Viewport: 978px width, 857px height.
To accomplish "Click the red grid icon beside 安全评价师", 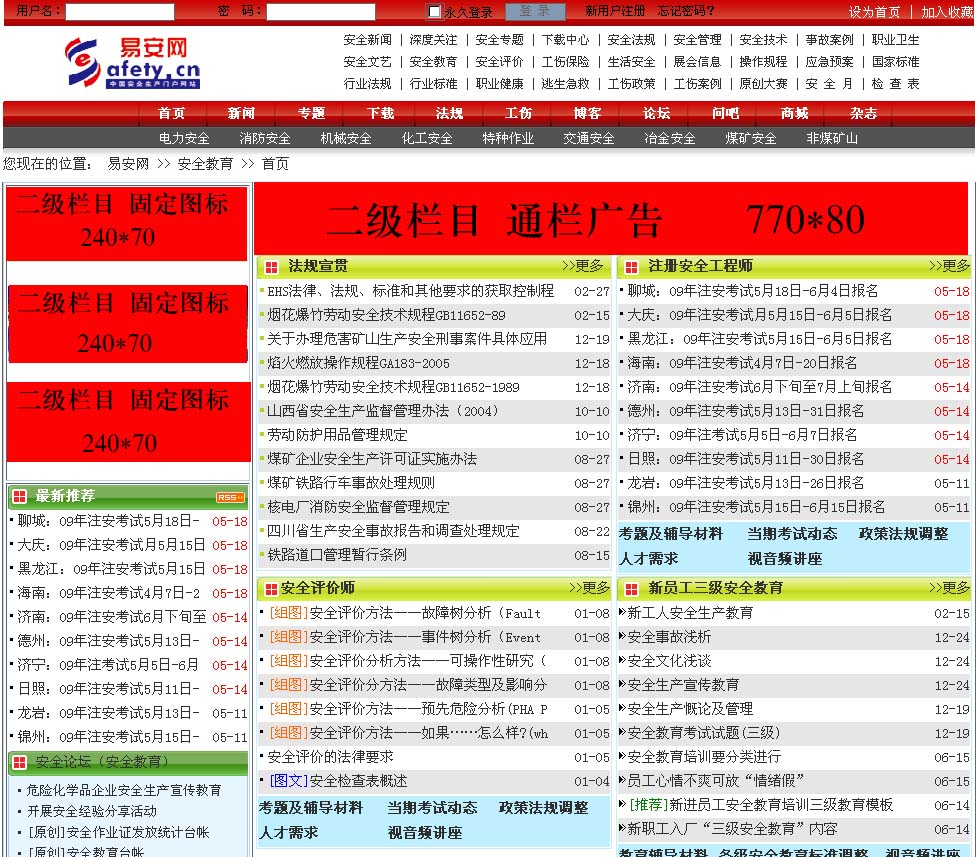I will coord(271,589).
